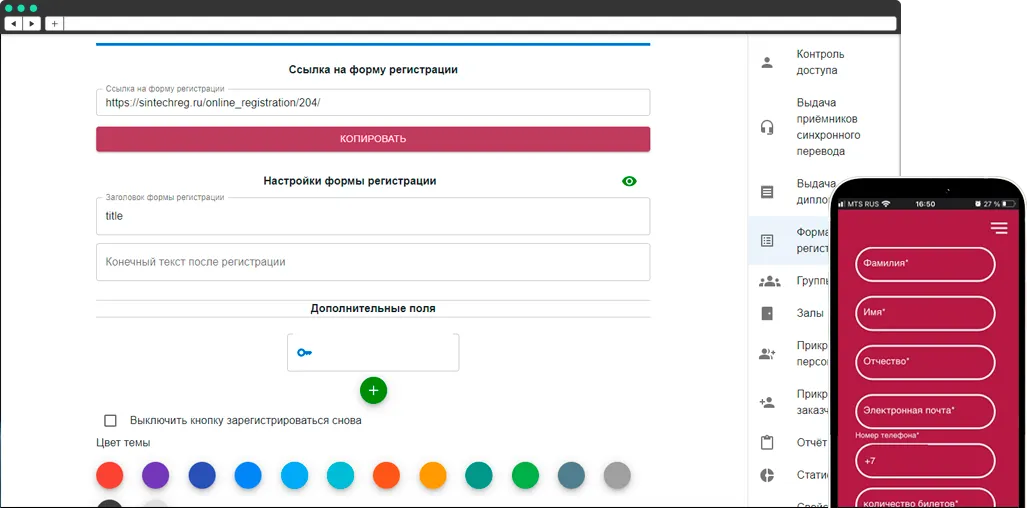Screen dimensions: 1027x508
Task: Click the Заголовок формы регистрации field
Action: pyautogui.click(x=373, y=216)
